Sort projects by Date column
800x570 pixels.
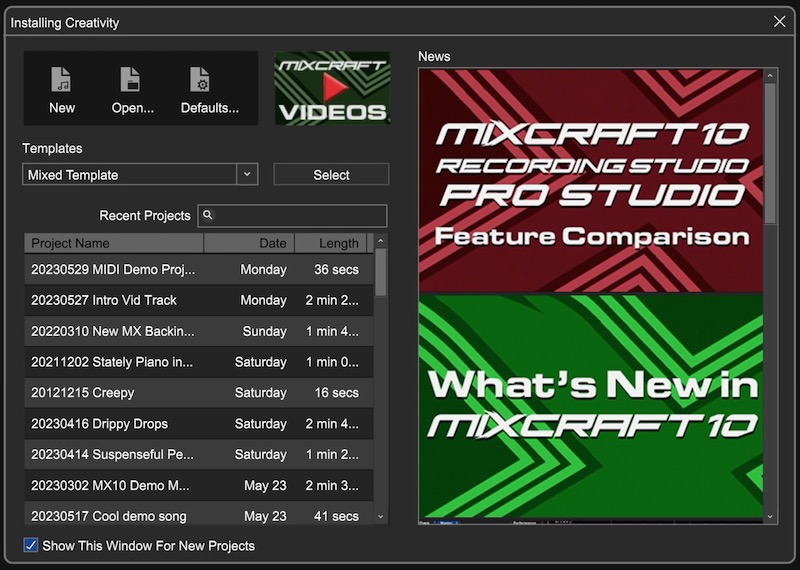coord(249,243)
